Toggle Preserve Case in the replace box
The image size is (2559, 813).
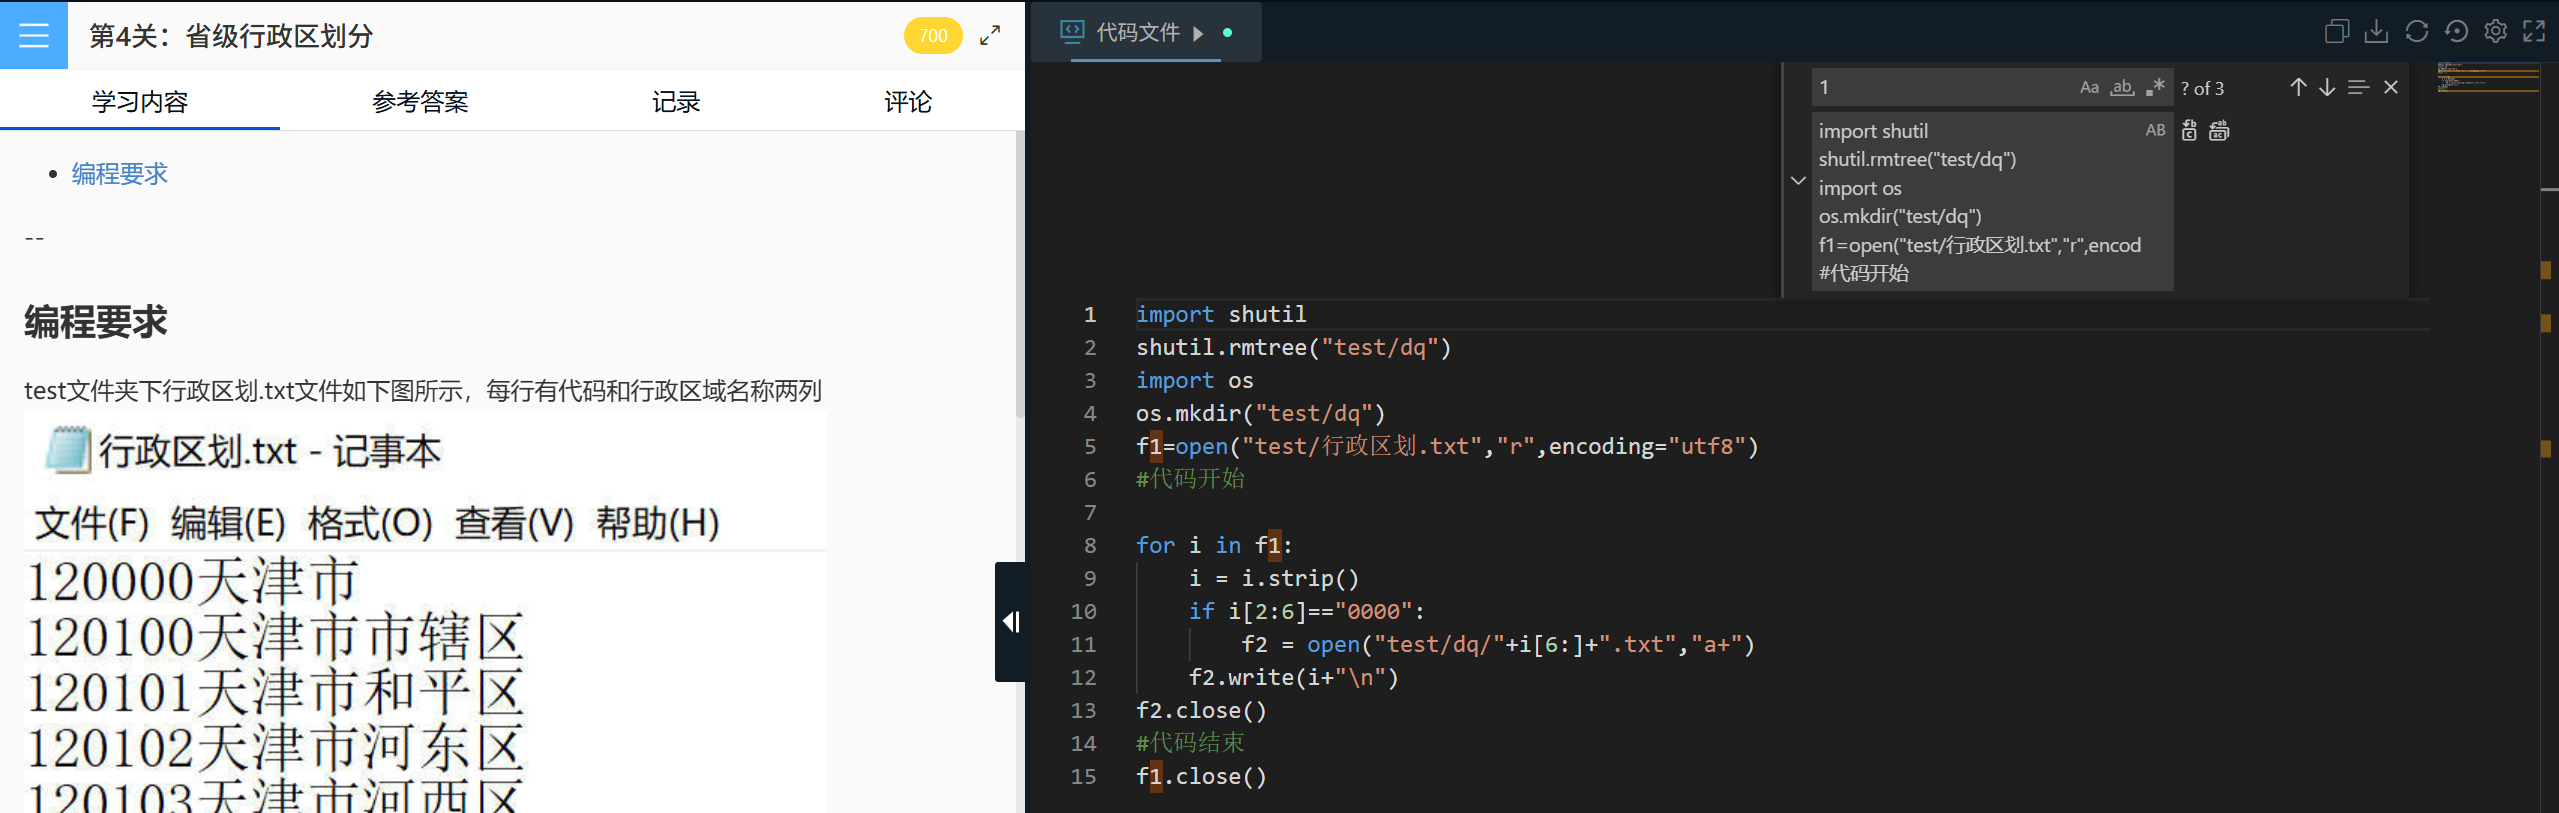2155,130
